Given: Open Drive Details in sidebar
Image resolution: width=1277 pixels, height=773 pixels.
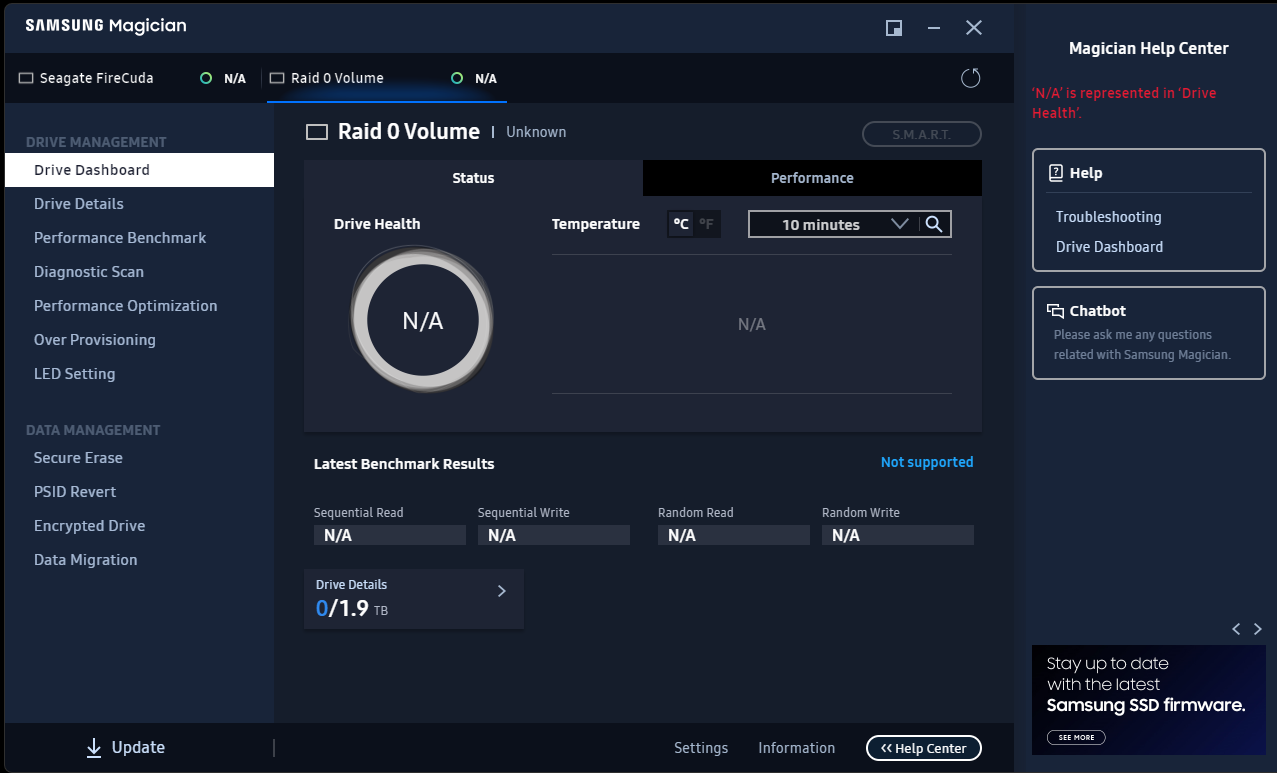Looking at the screenshot, I should (x=139, y=204).
